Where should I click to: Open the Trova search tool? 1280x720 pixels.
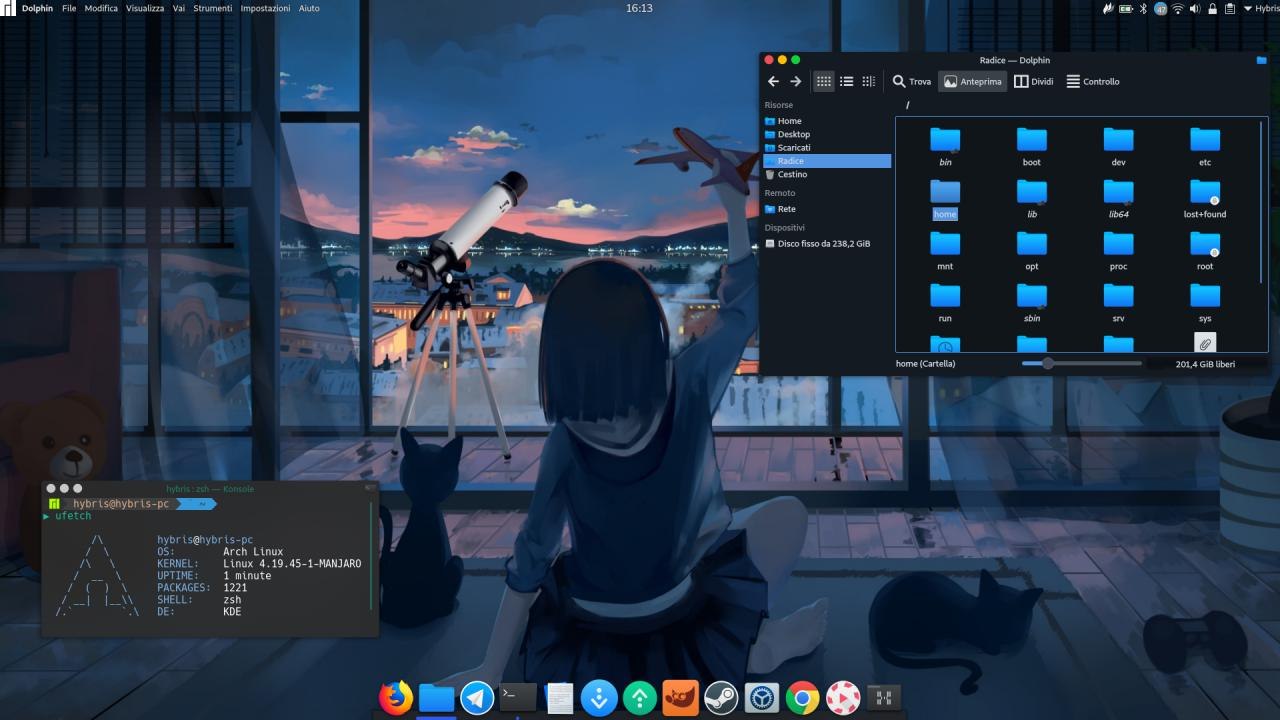(912, 82)
